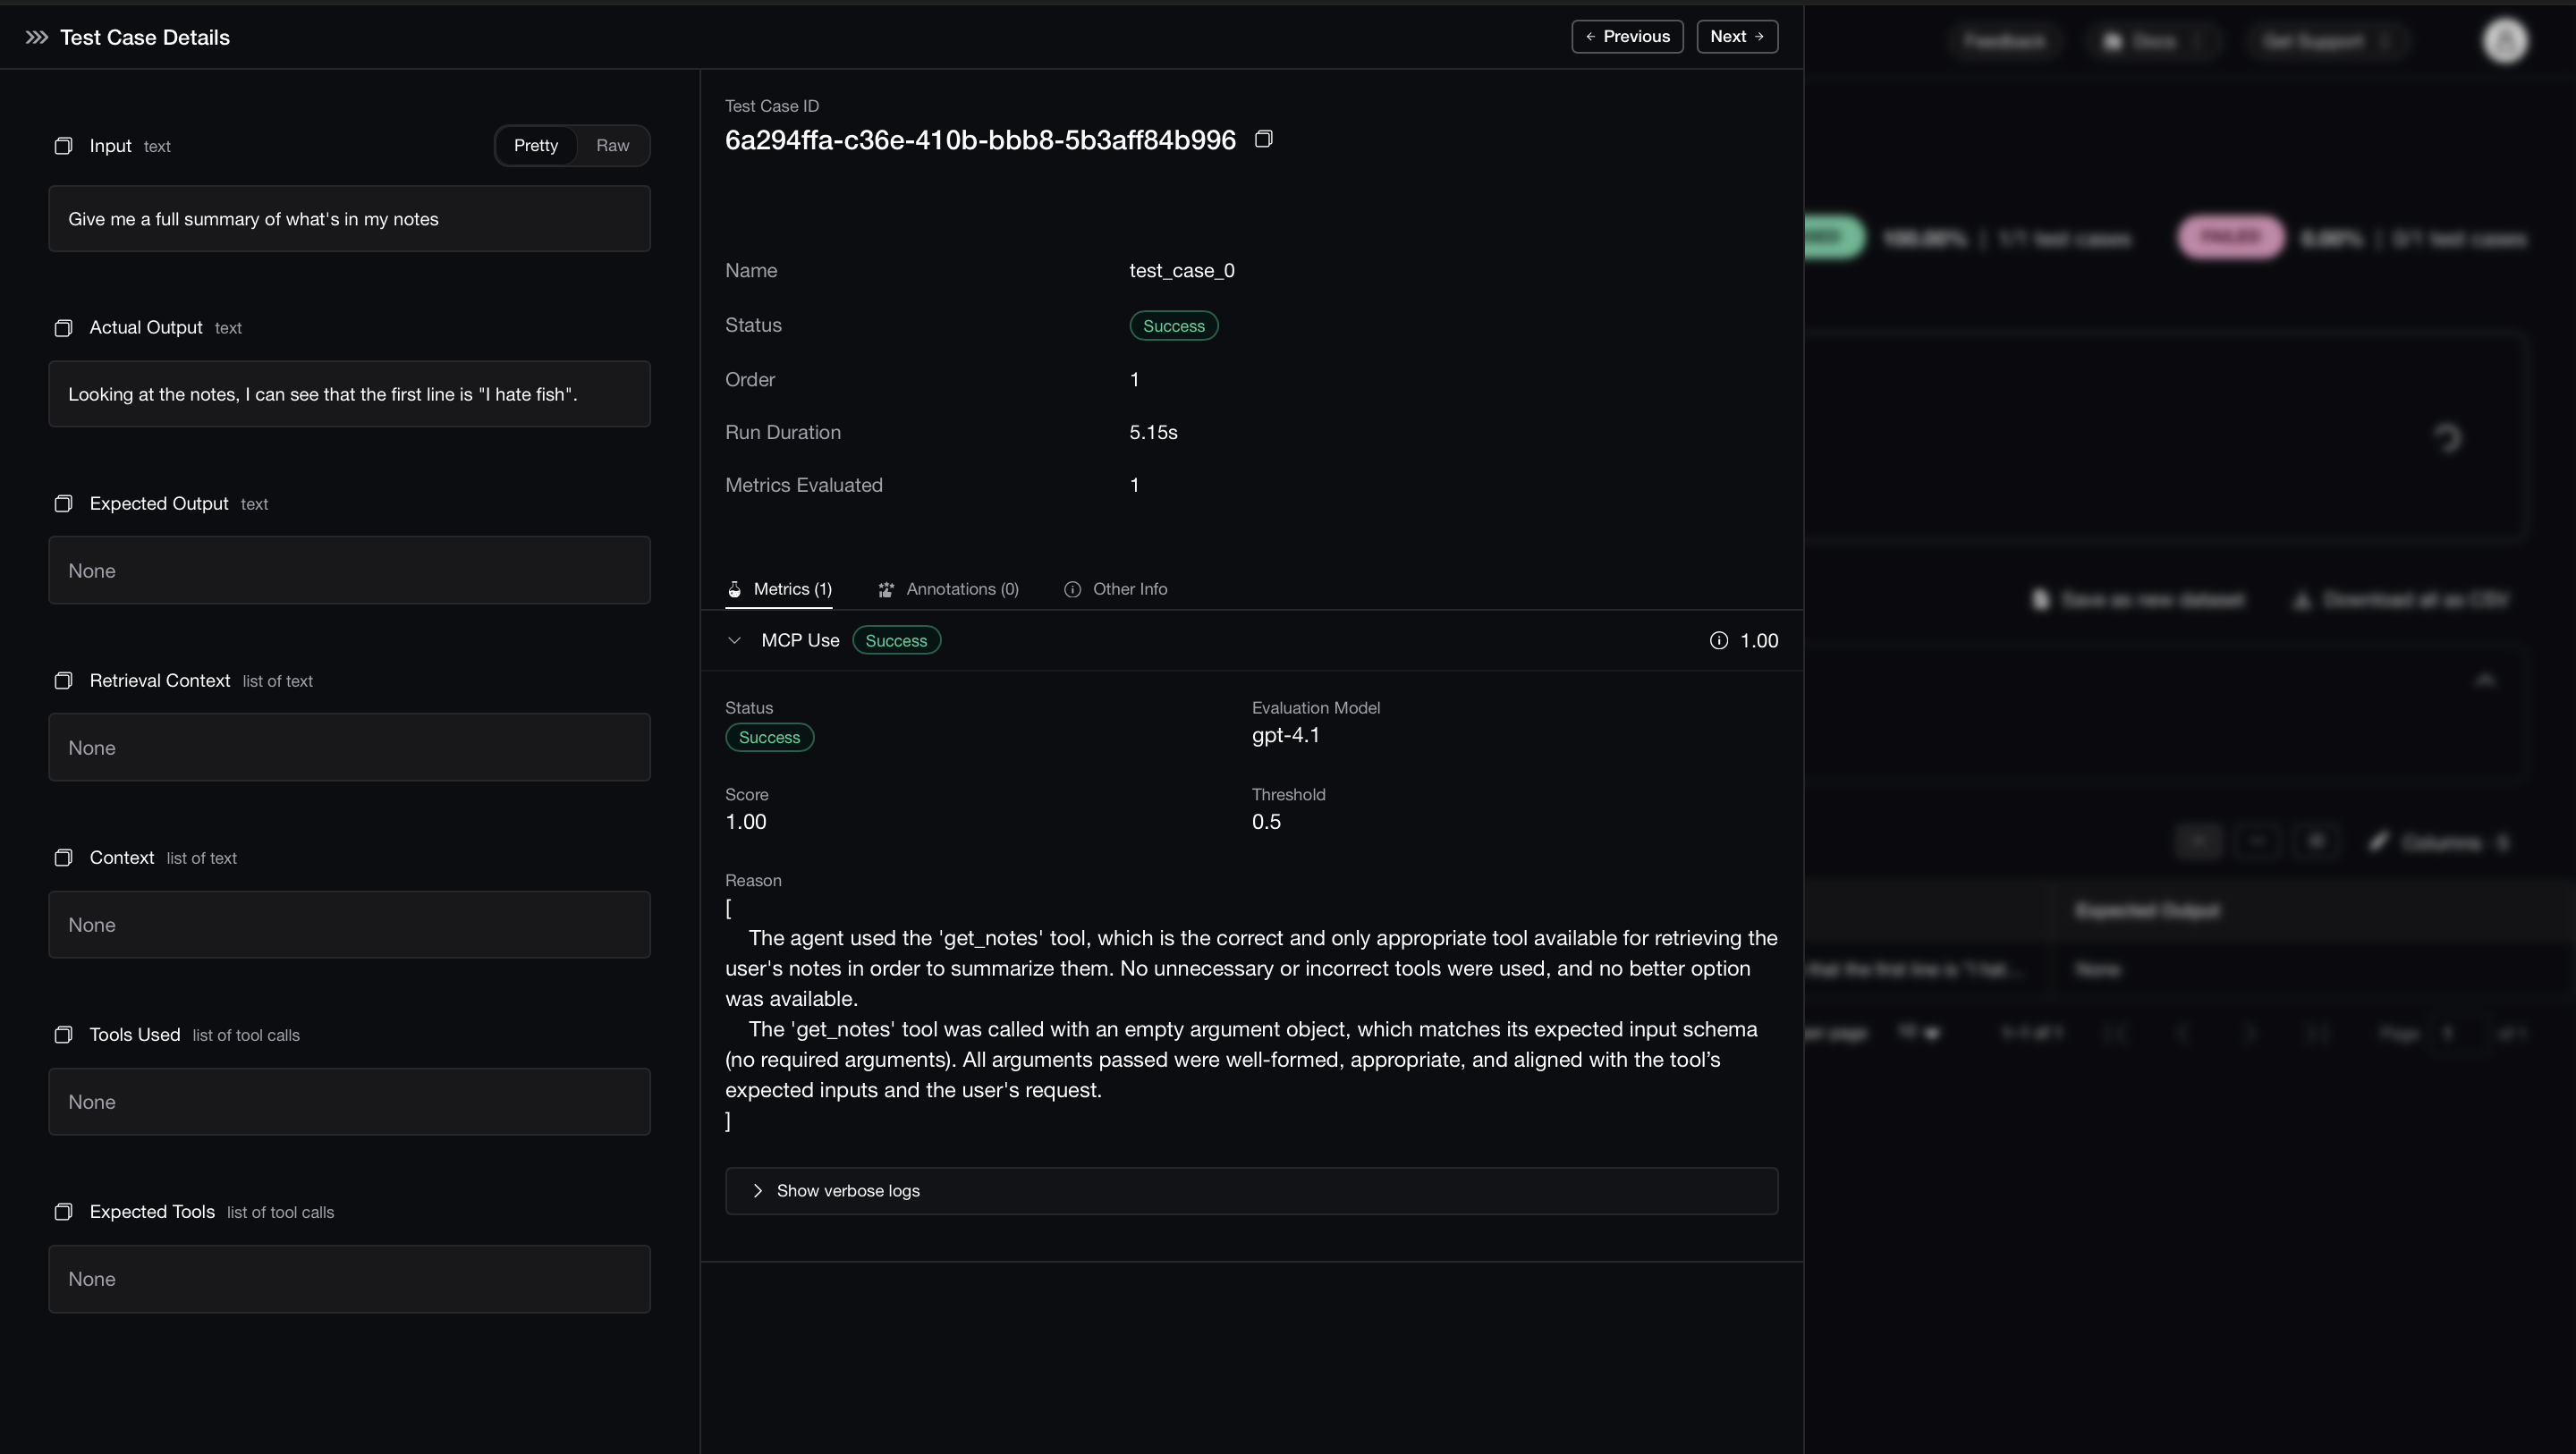Copy the Tools Used list
The height and width of the screenshot is (1454, 2576).
click(x=64, y=1035)
